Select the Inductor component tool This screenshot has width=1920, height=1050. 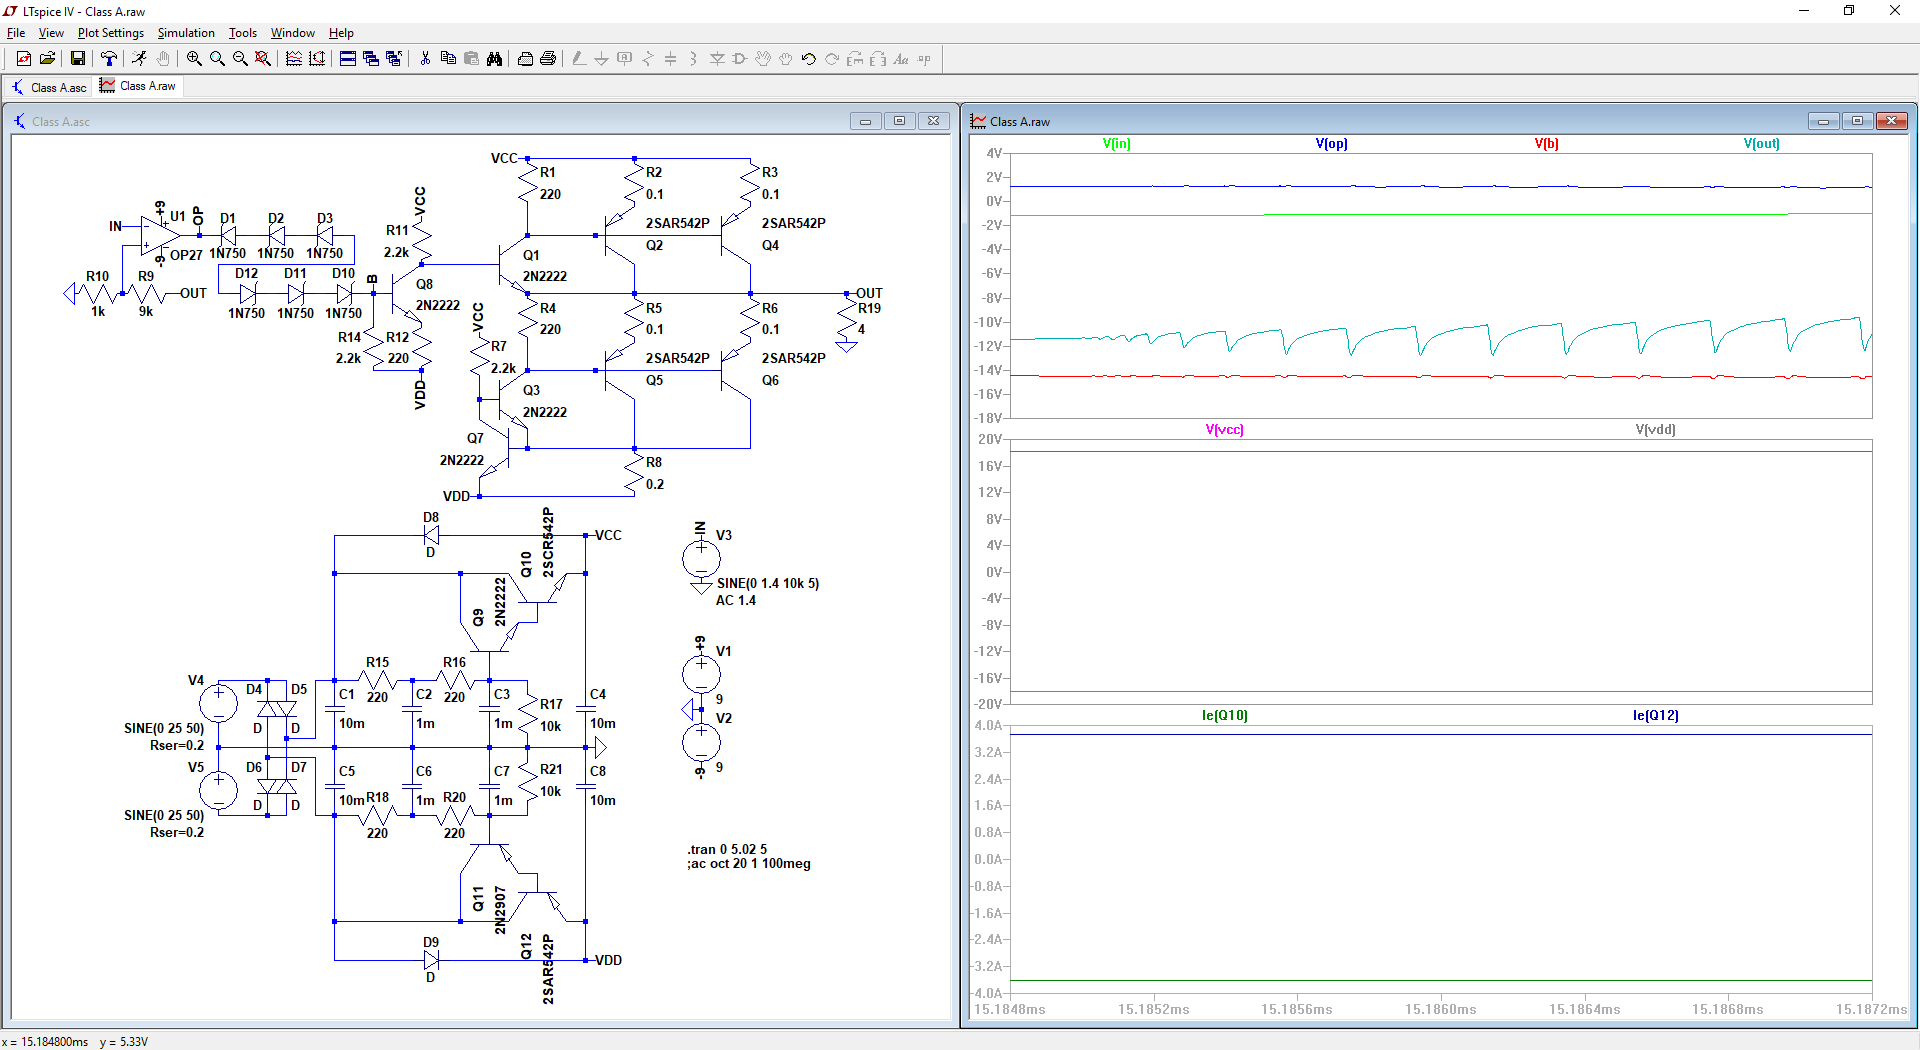tap(693, 59)
